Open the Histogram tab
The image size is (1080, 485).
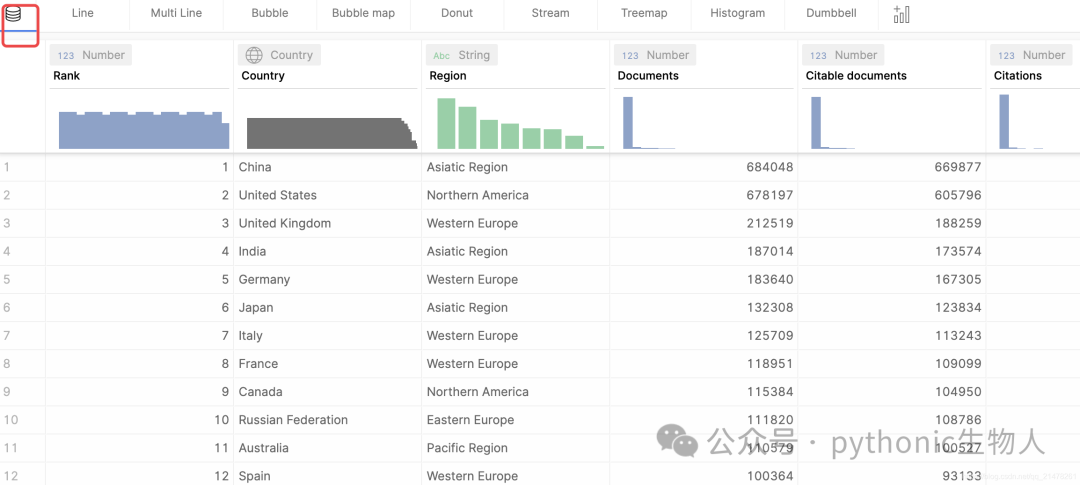tap(738, 13)
